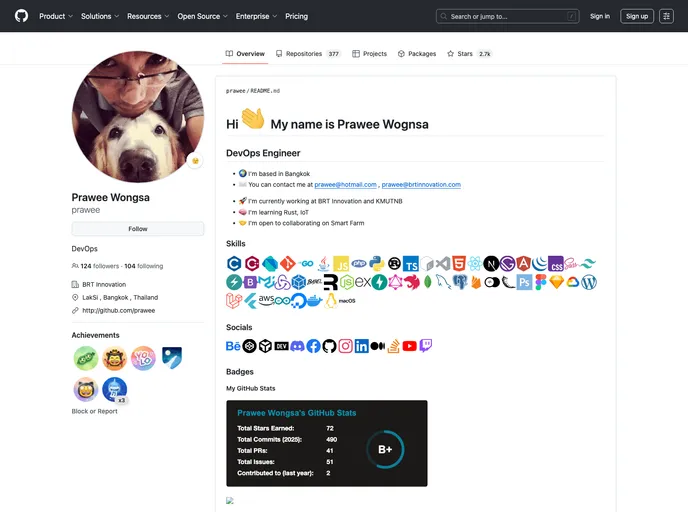Click the Follow button
The width and height of the screenshot is (688, 512).
[138, 229]
